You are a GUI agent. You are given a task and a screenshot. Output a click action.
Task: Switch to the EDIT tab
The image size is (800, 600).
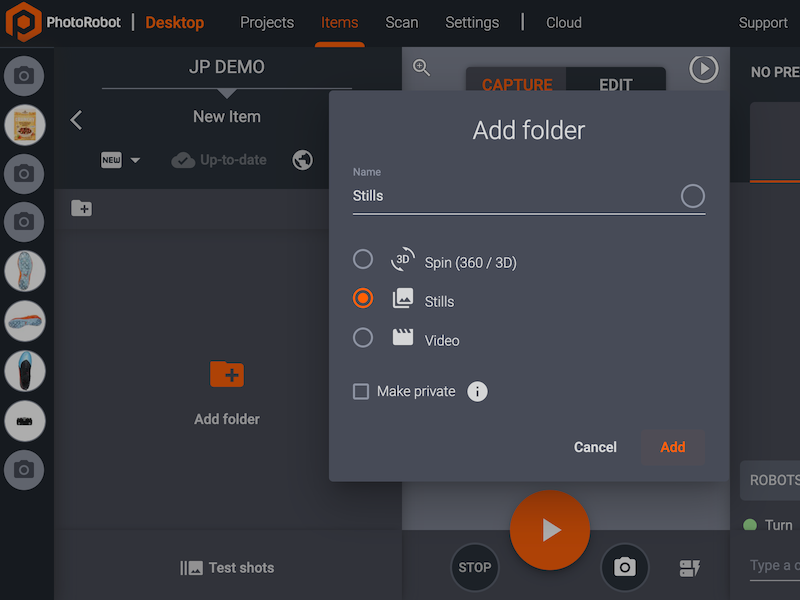point(615,85)
